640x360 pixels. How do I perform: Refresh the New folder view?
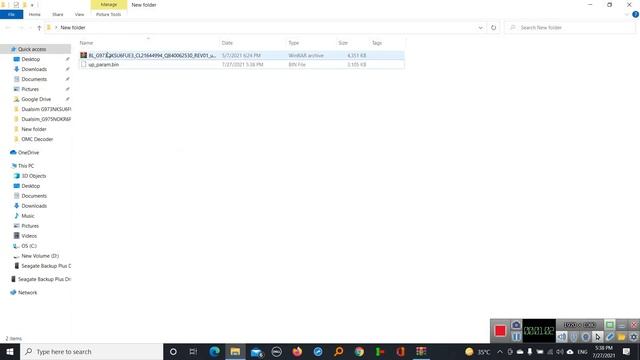click(493, 28)
